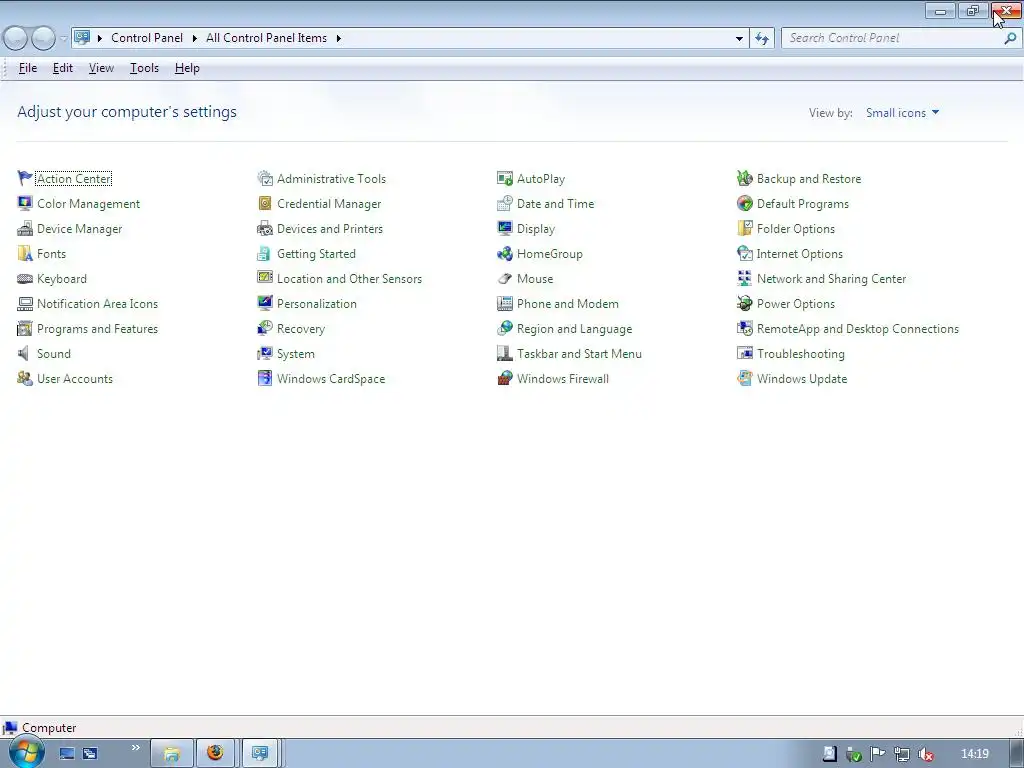Viewport: 1024px width, 768px height.
Task: Open the HomeGroup icon
Action: click(505, 253)
